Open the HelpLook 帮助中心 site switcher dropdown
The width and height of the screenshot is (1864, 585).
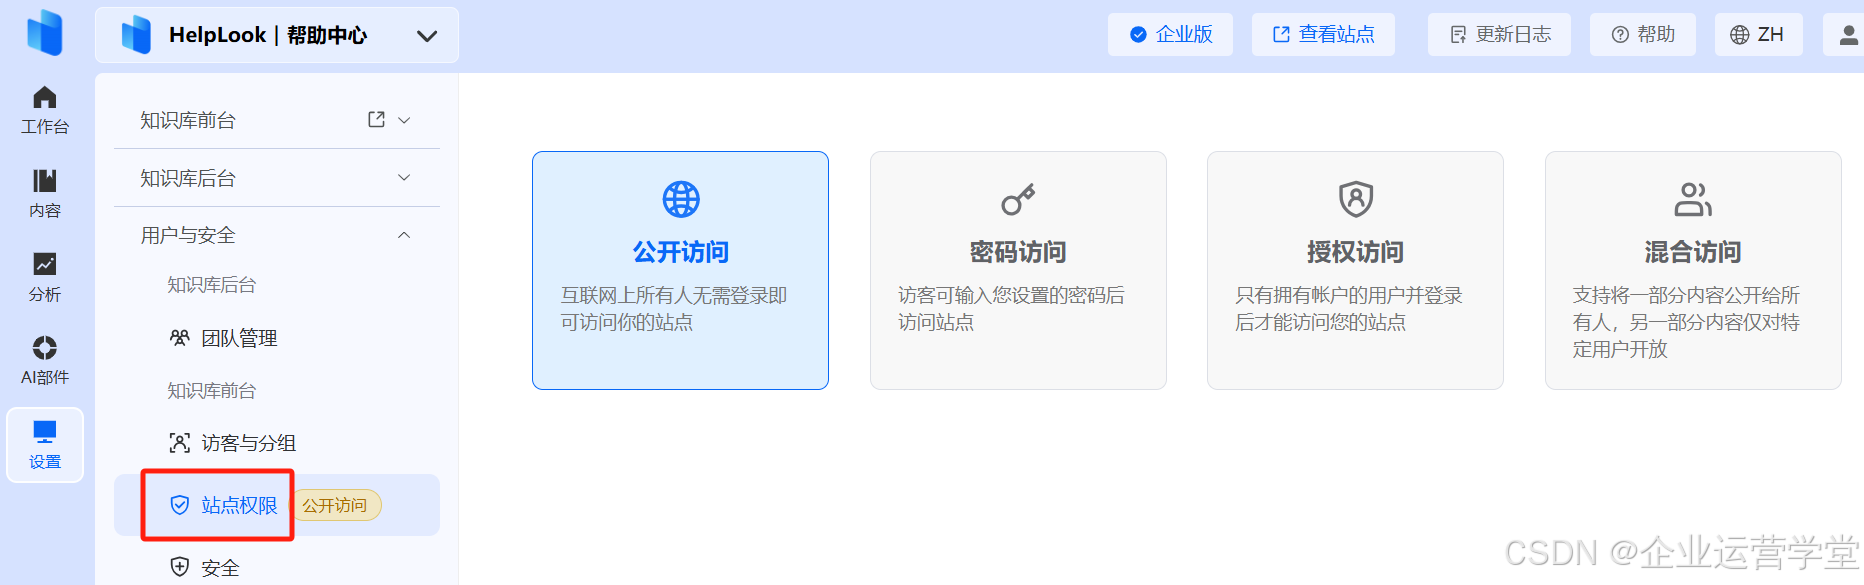[277, 35]
